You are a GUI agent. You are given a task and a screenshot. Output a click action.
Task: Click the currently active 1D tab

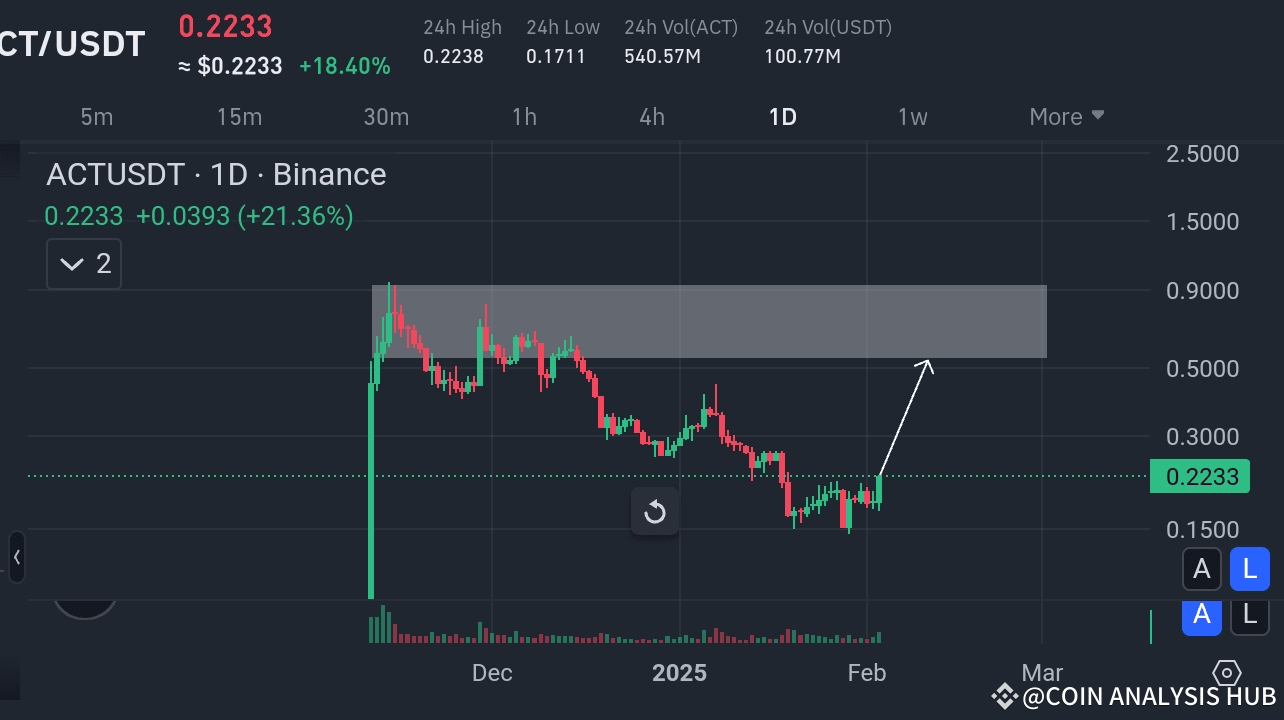pyautogui.click(x=783, y=116)
